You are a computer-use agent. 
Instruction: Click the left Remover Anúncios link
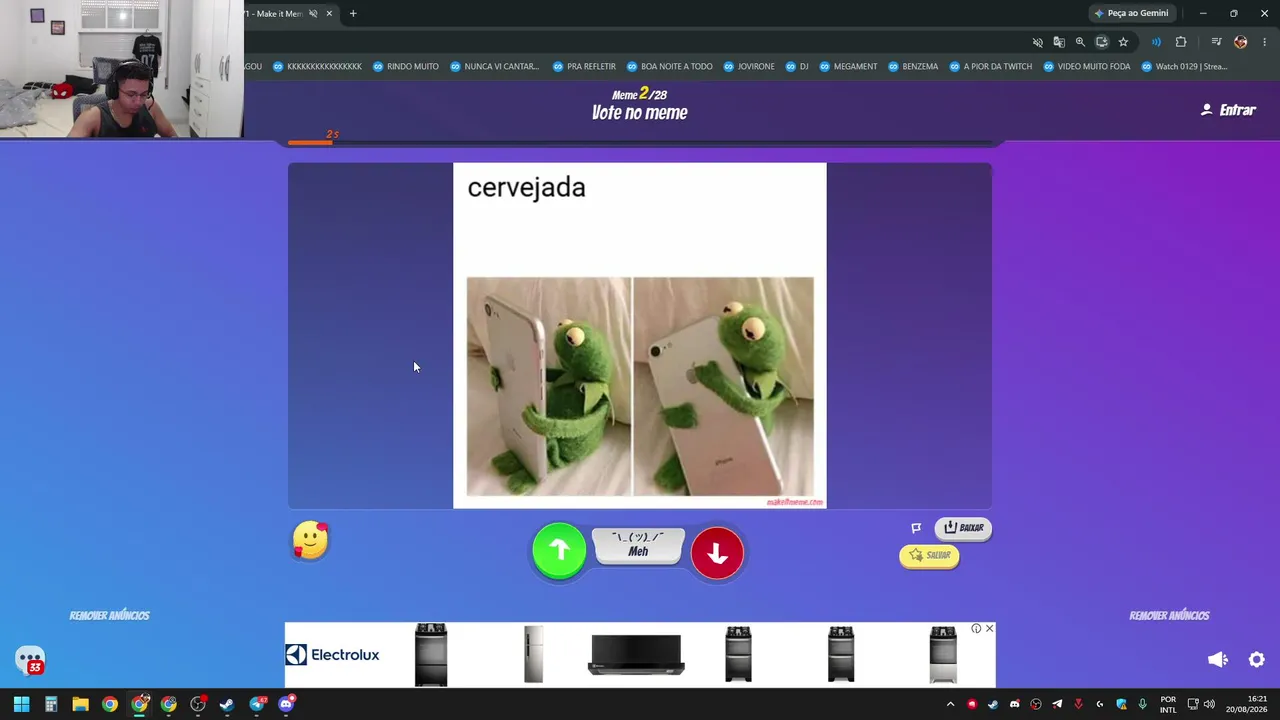[109, 616]
